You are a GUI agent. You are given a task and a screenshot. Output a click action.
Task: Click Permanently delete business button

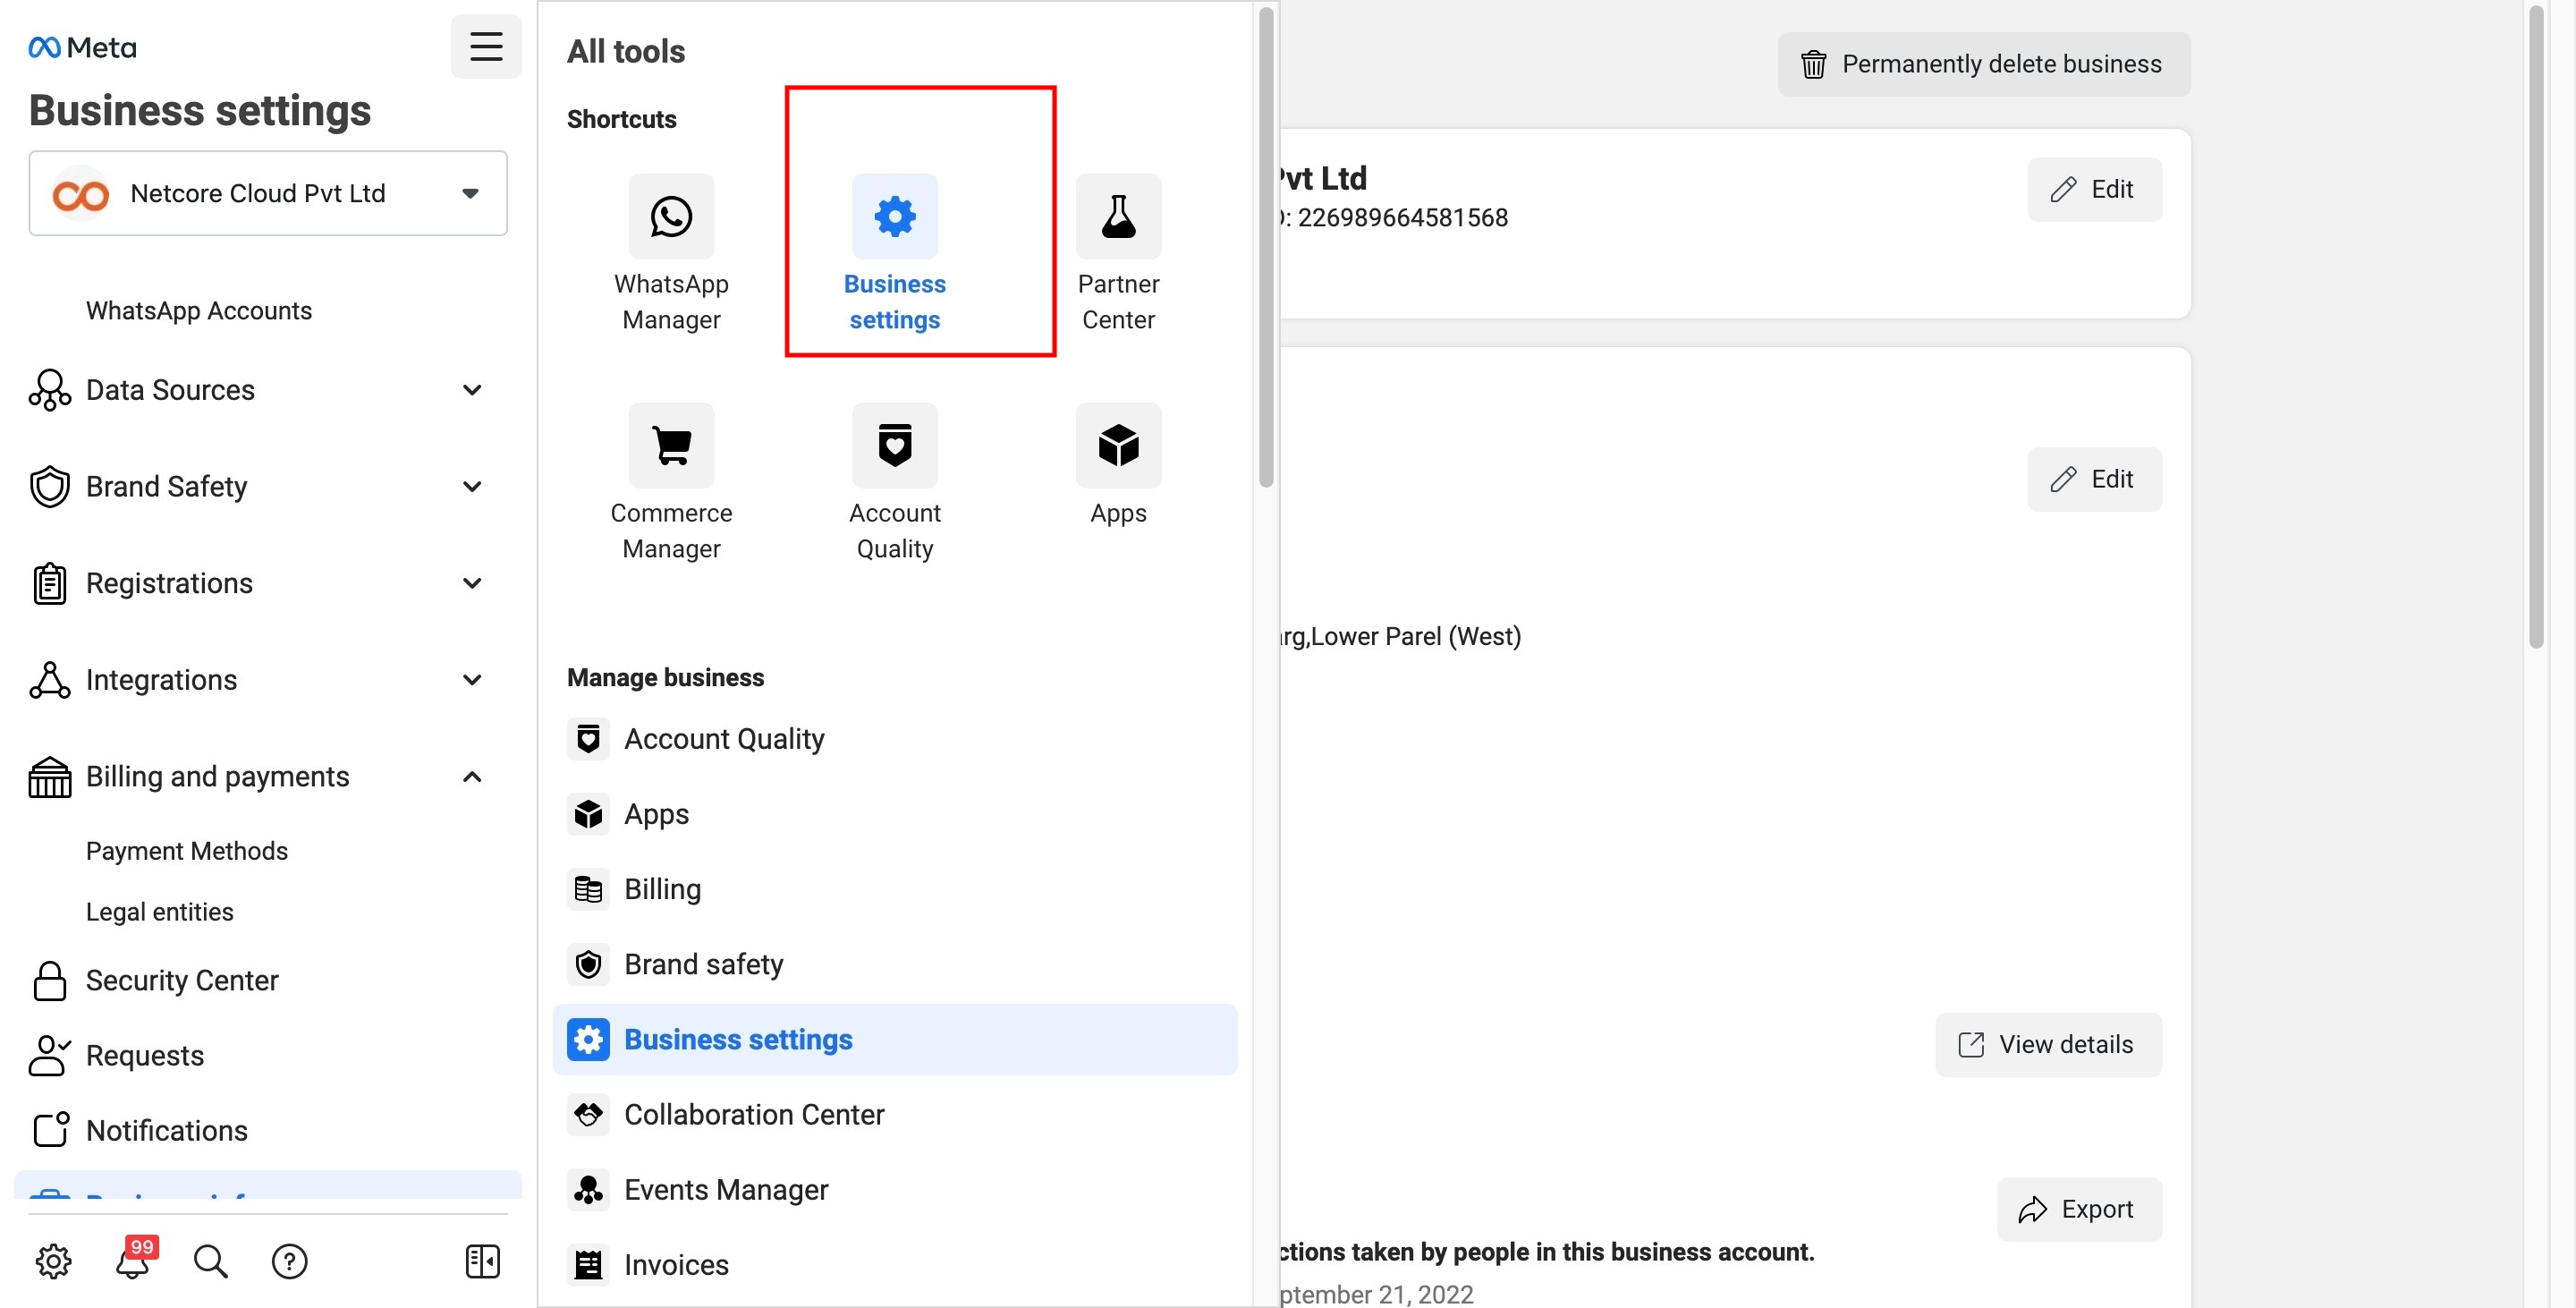[x=1983, y=65]
